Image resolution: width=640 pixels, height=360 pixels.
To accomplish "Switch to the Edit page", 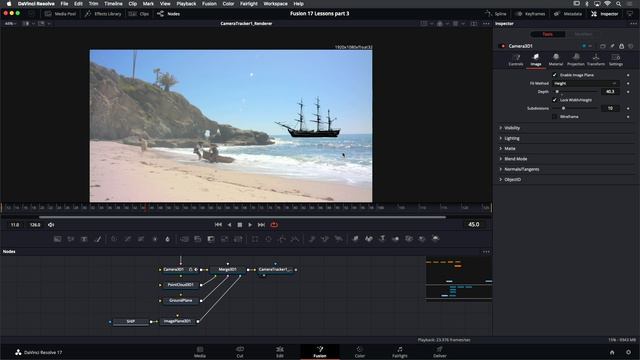I will (x=280, y=352).
